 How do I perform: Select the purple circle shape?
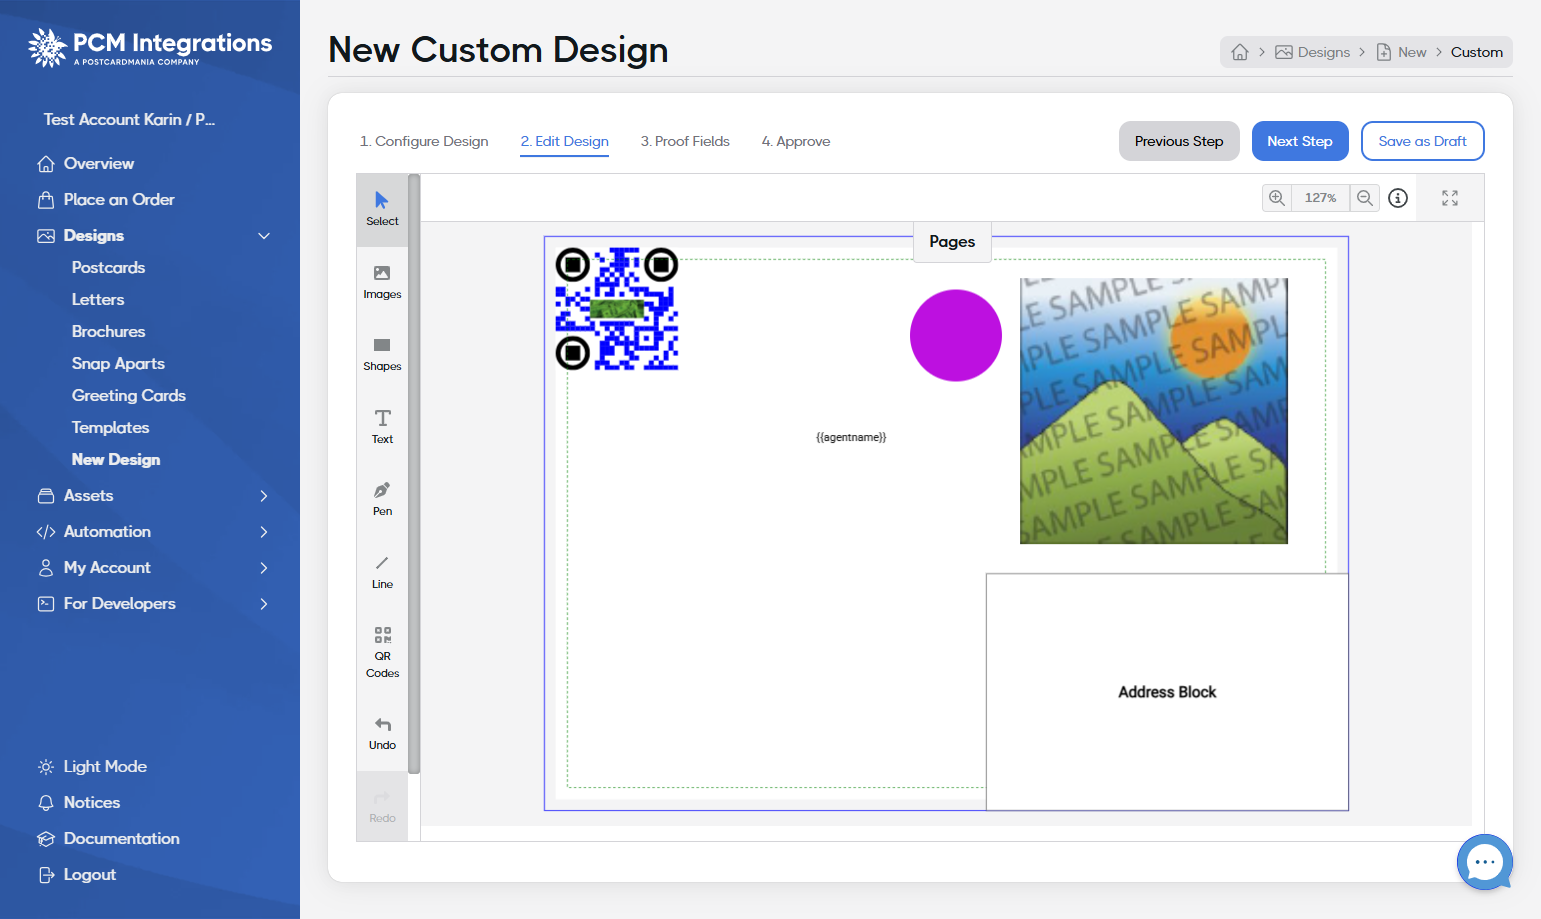coord(956,336)
